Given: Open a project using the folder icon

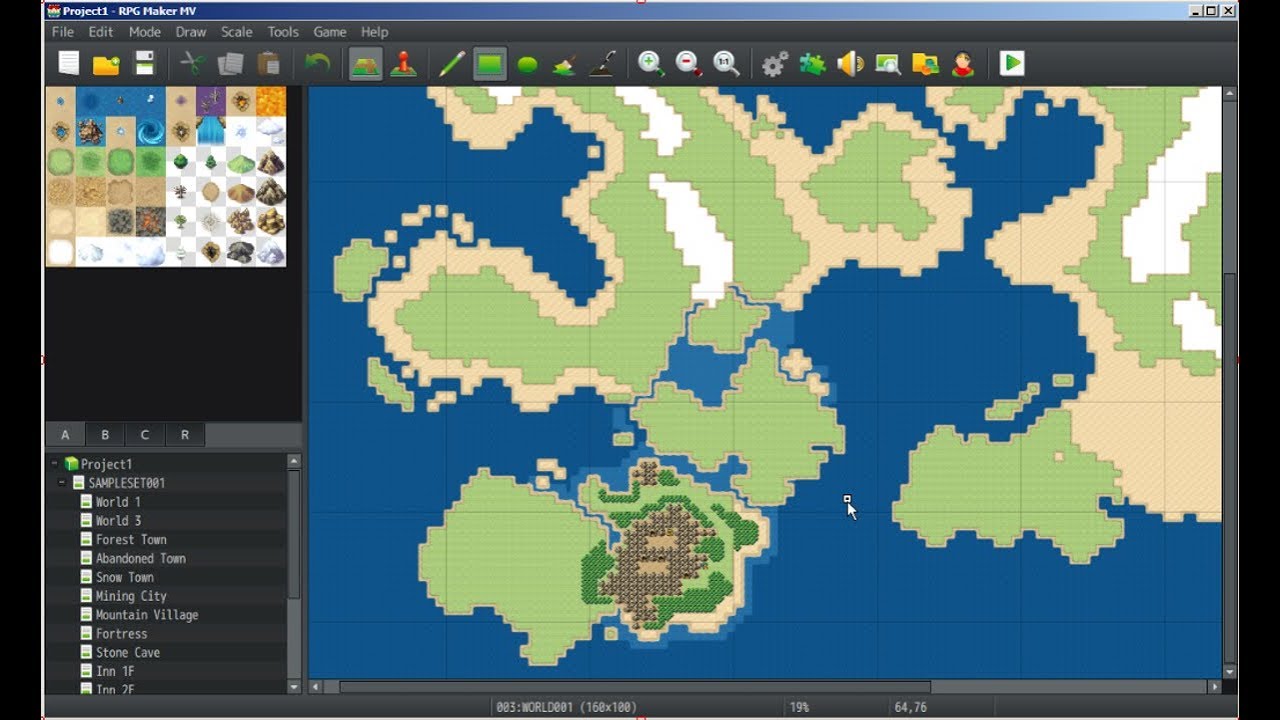Looking at the screenshot, I should point(106,64).
